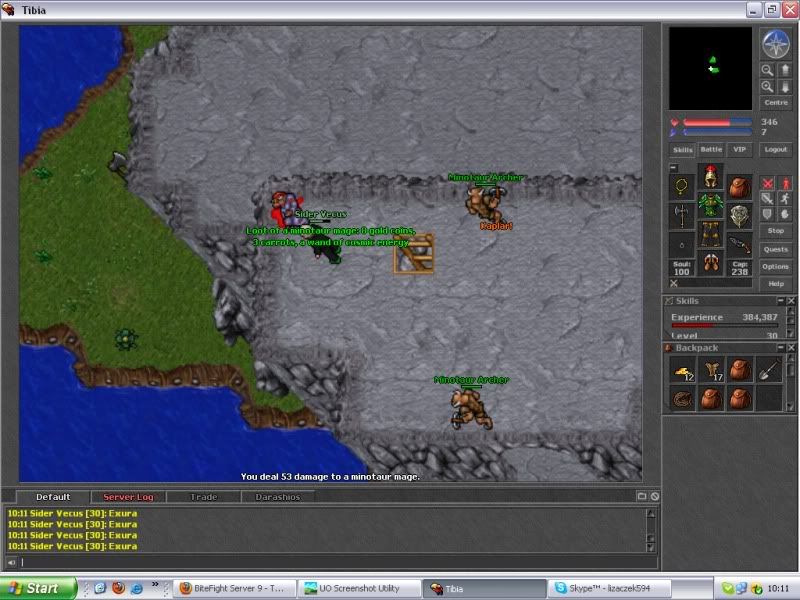Click the Experience progress bar
The image size is (800, 600).
[x=724, y=325]
